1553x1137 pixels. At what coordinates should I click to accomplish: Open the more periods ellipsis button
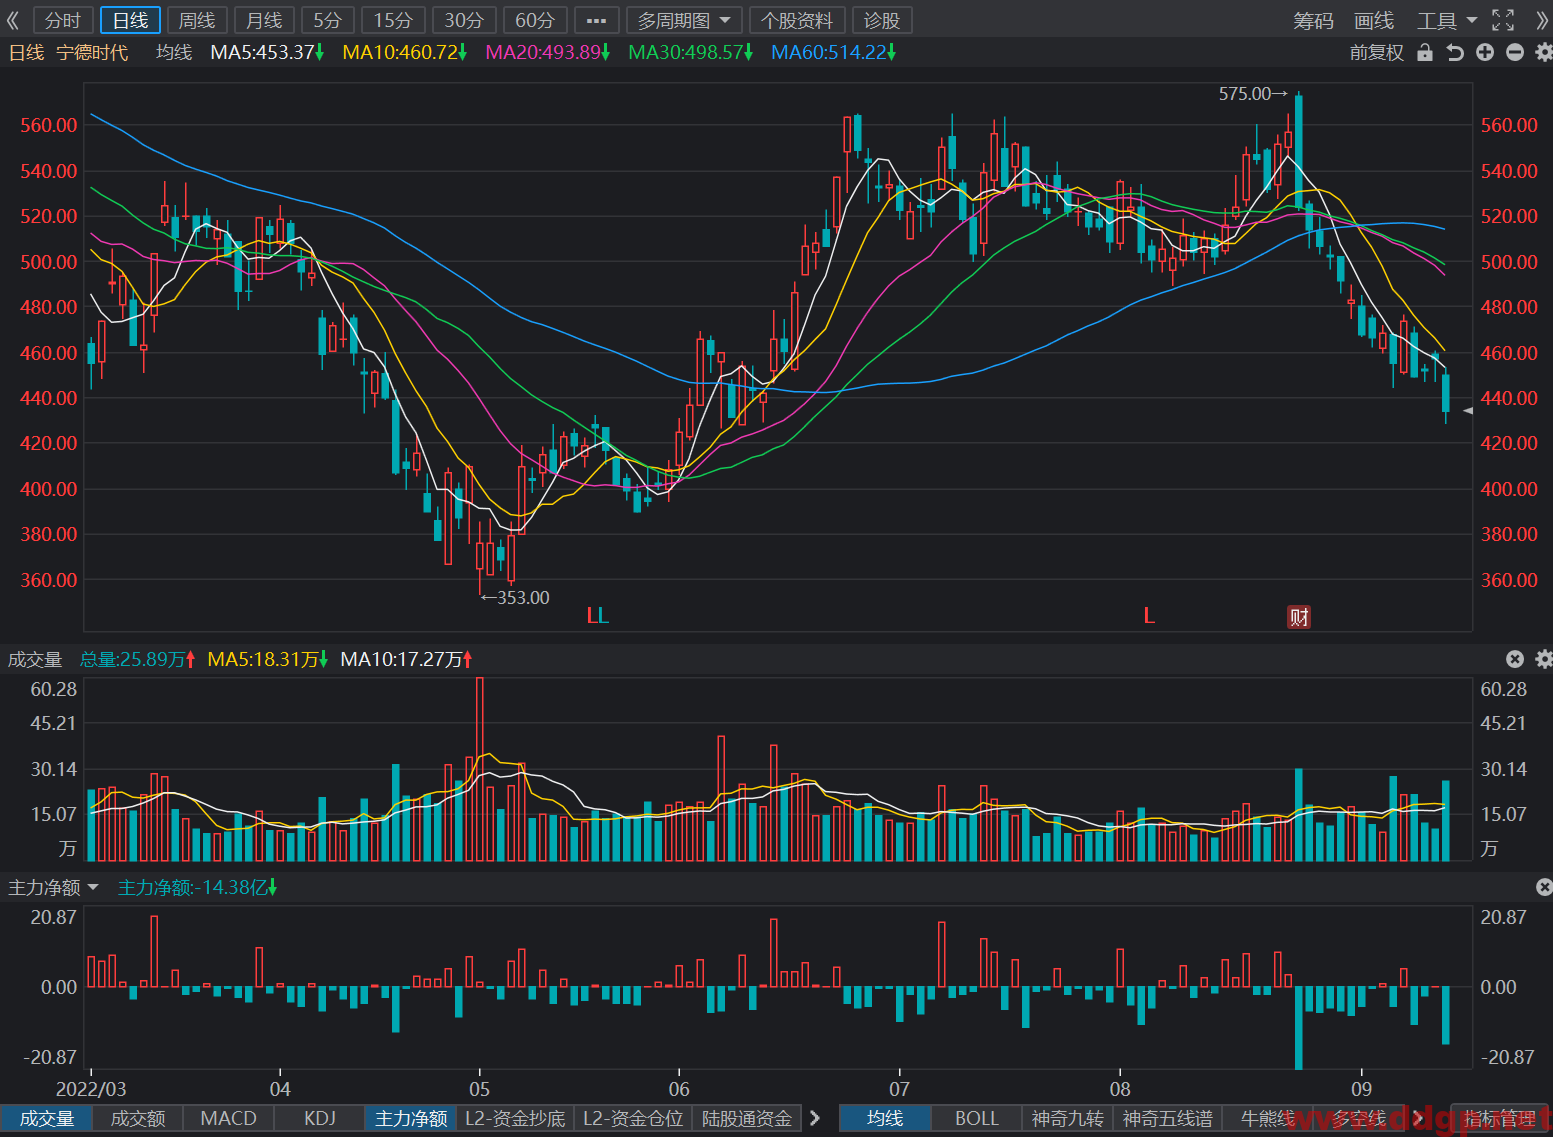click(596, 20)
